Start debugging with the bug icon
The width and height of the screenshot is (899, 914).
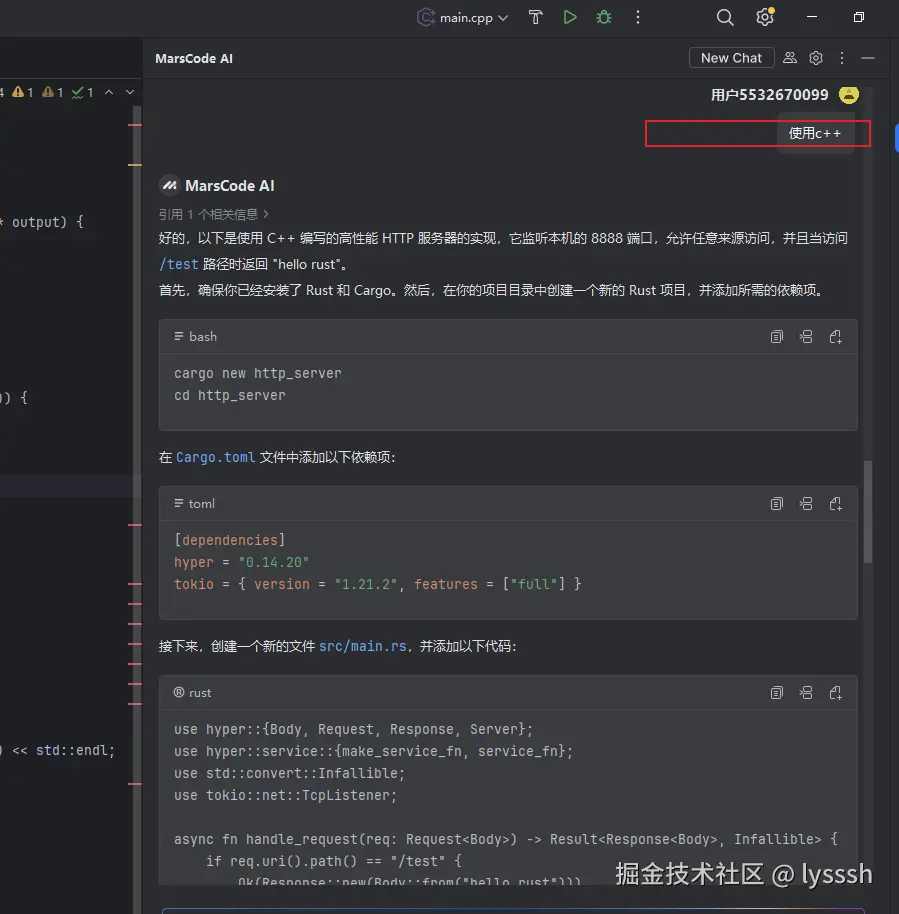[603, 17]
